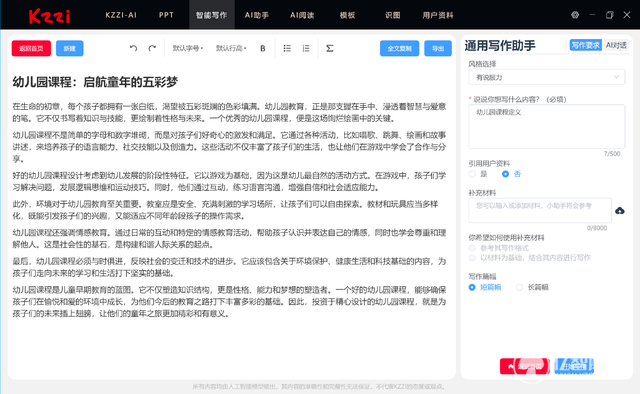
Task: Switch to the AI阅读 top navigation tab
Action: point(302,15)
